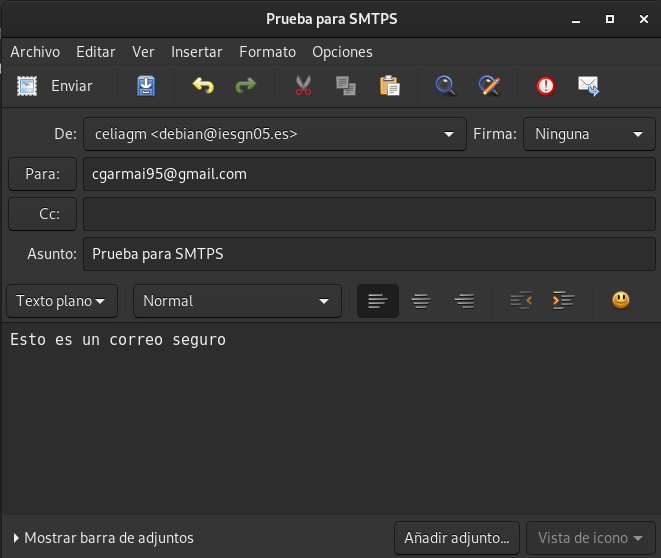Mark message as high priority icon
This screenshot has height=558, width=661.
545,86
